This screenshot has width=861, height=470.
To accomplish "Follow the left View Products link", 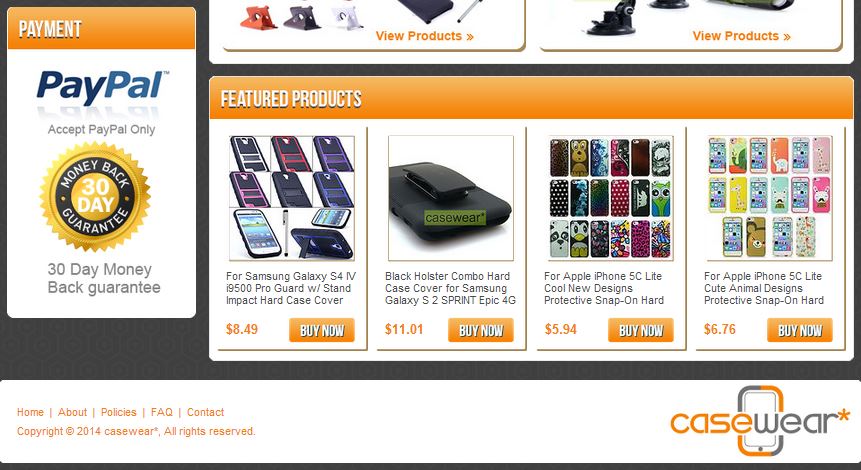I will tap(424, 36).
